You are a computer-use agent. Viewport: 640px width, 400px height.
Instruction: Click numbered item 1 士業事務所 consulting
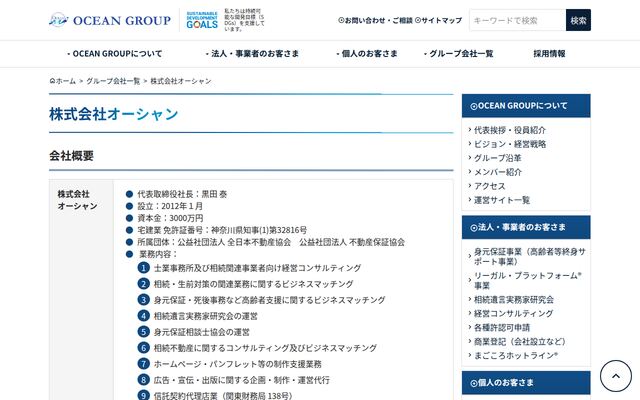click(x=257, y=268)
